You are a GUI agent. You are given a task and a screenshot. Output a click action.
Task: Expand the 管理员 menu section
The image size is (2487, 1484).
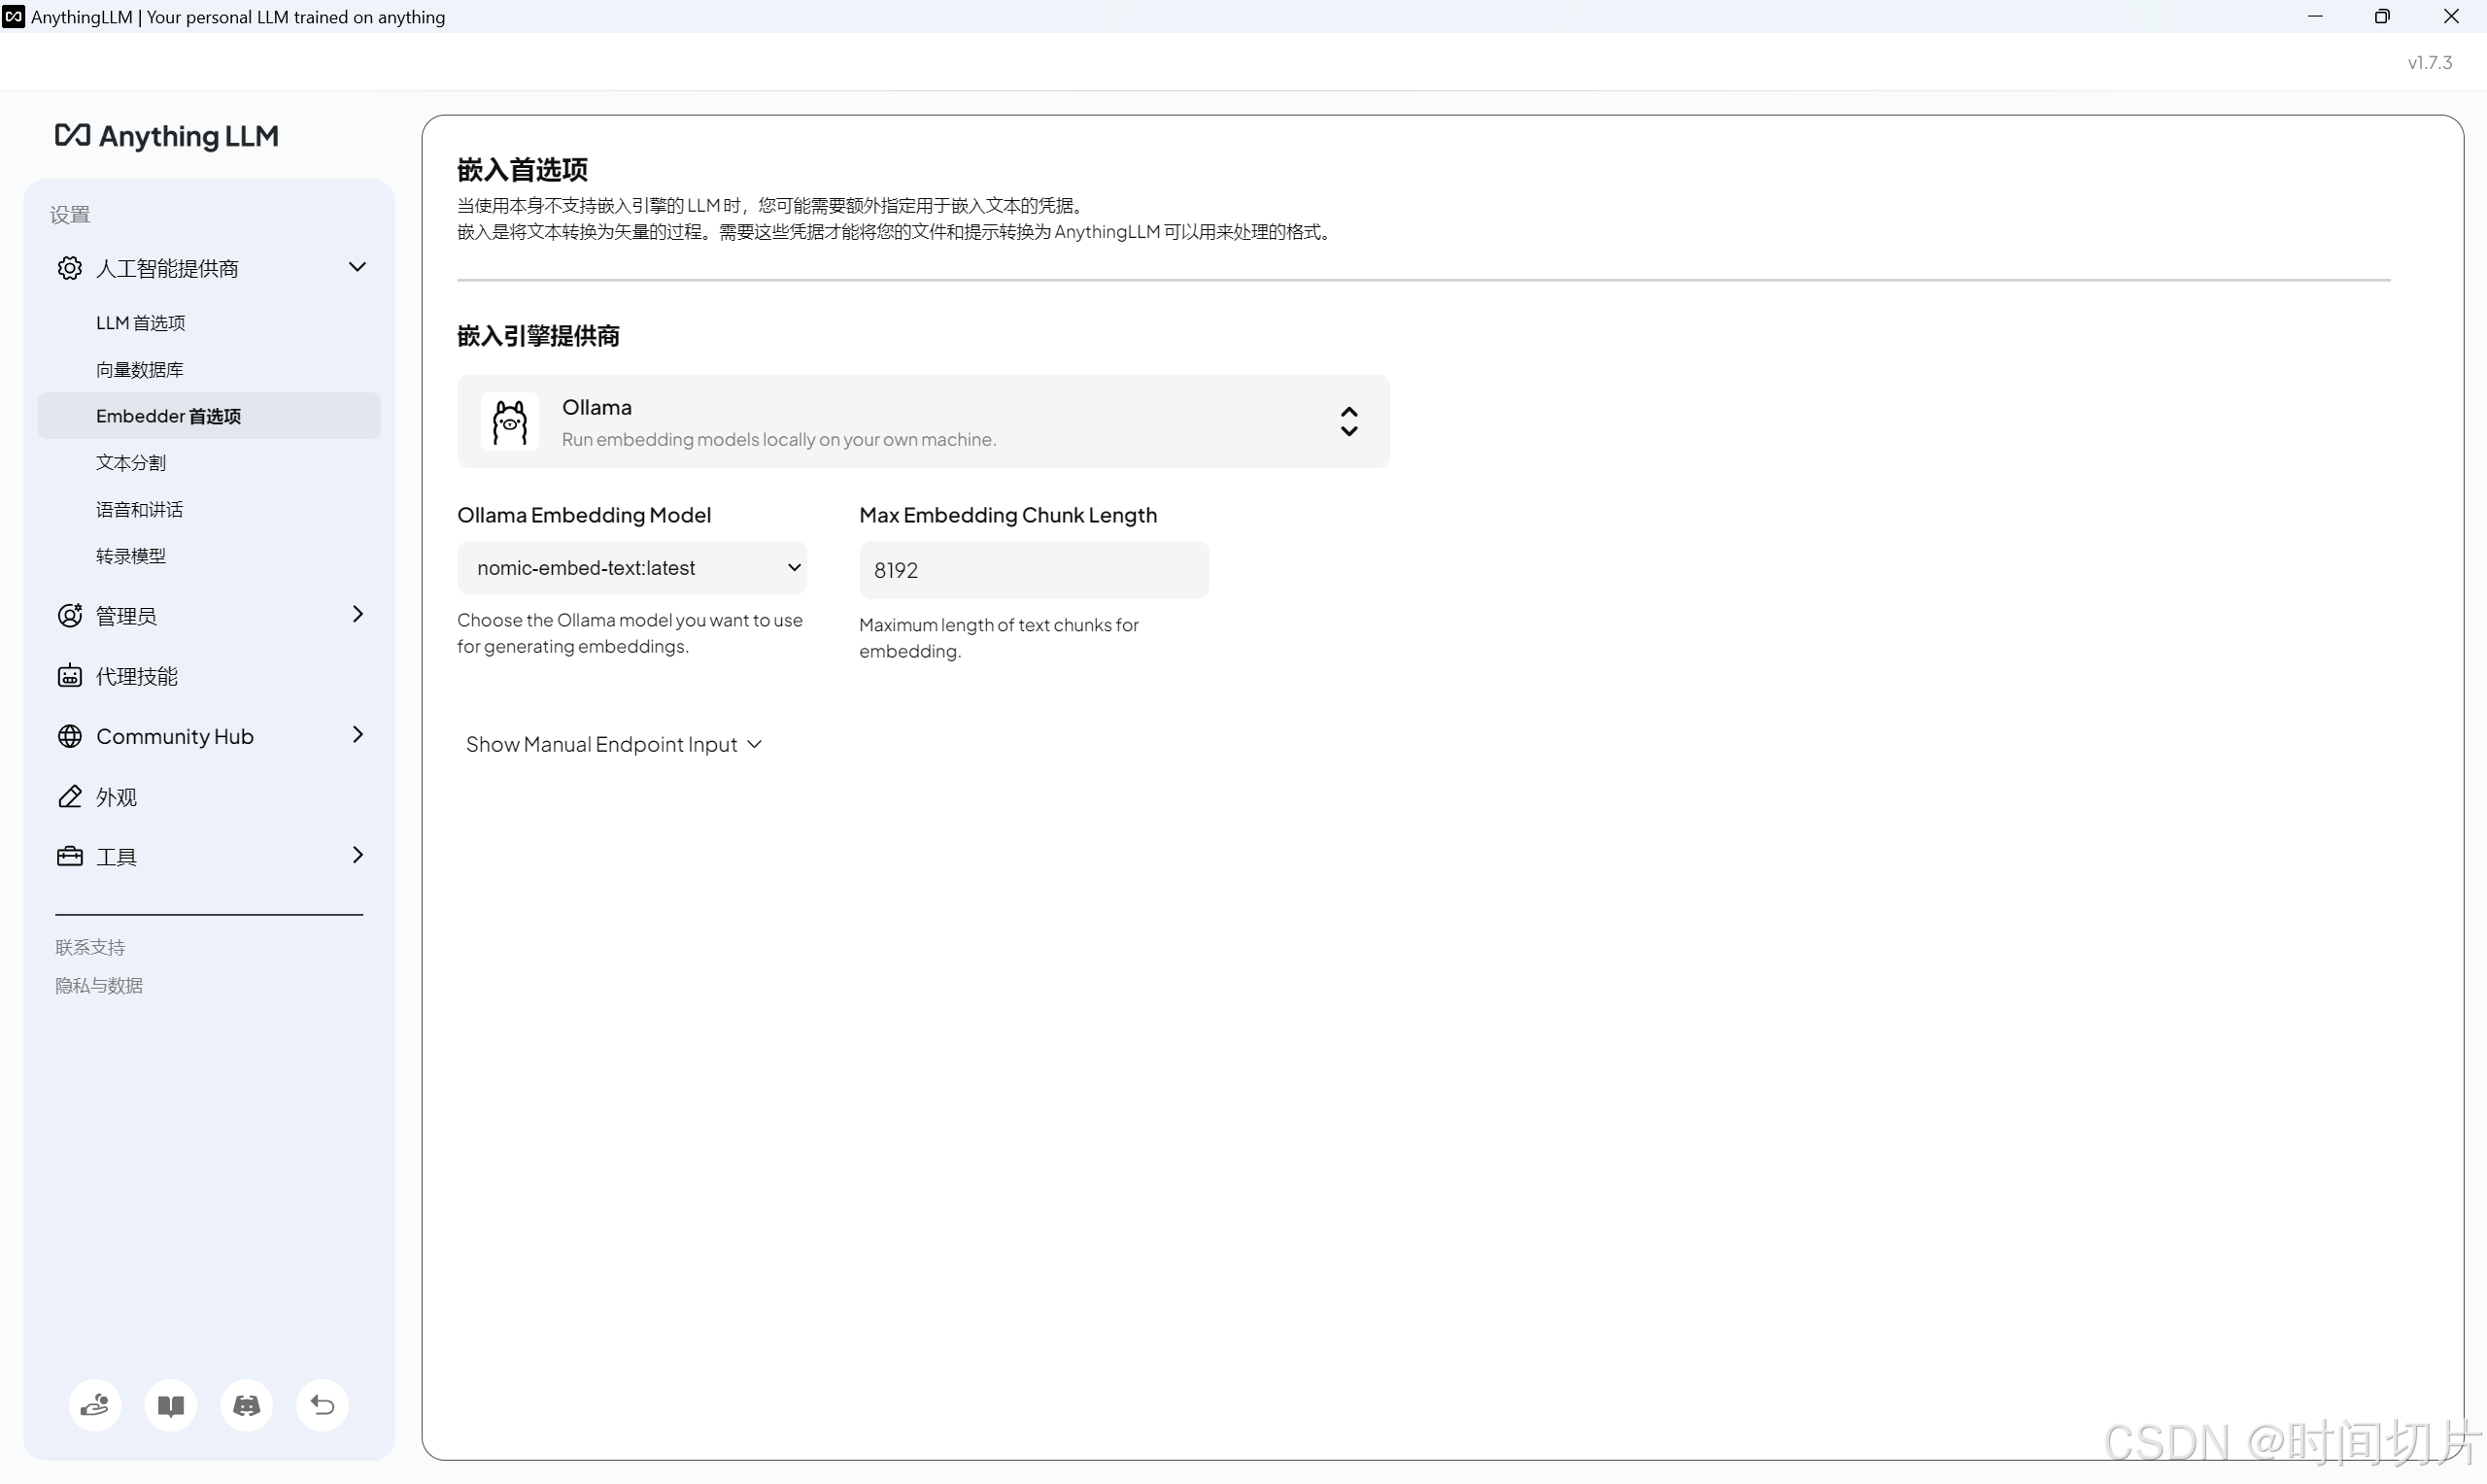357,614
